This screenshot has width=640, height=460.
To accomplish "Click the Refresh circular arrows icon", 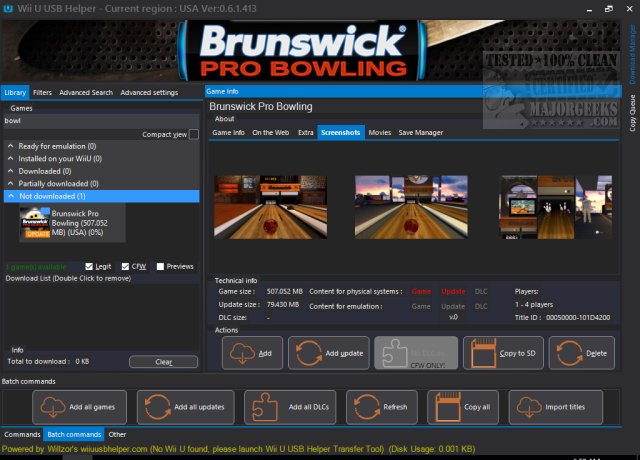I will tap(367, 407).
